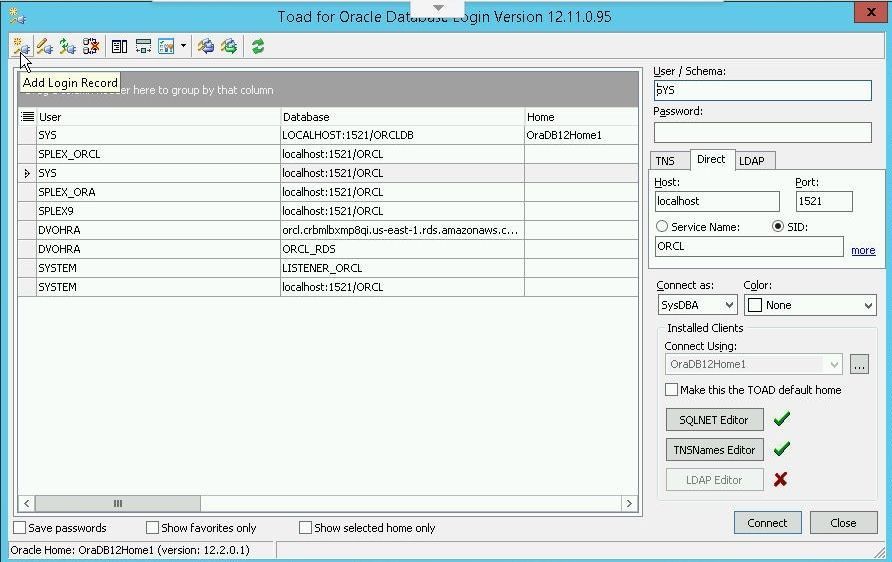This screenshot has height=562, width=892.
Task: Open the Connect Using OraDB12Home1 dropdown
Action: [834, 364]
